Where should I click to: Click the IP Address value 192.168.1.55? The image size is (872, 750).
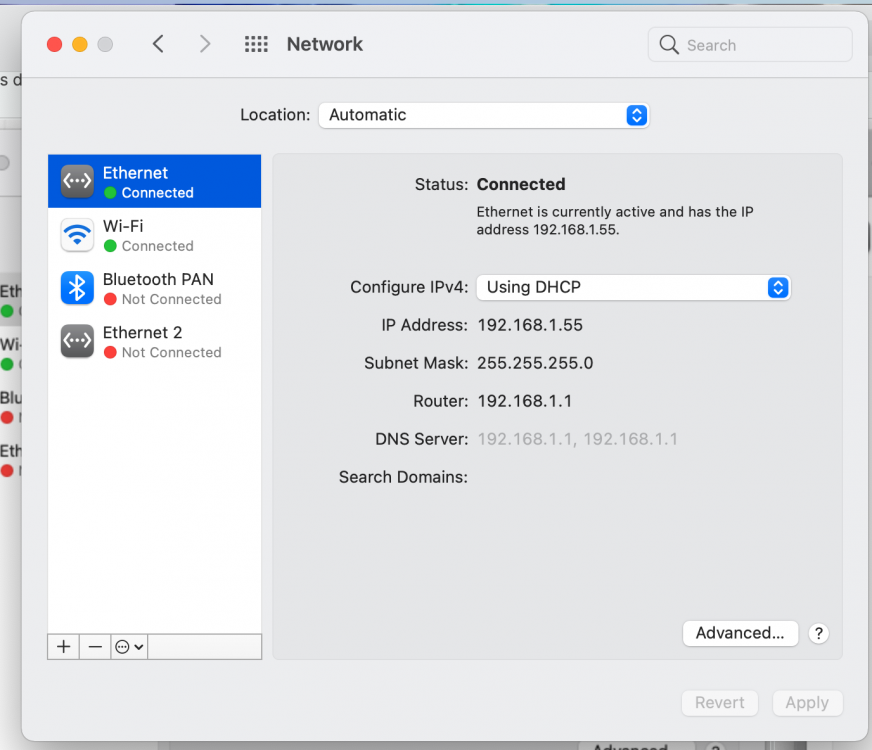click(530, 325)
